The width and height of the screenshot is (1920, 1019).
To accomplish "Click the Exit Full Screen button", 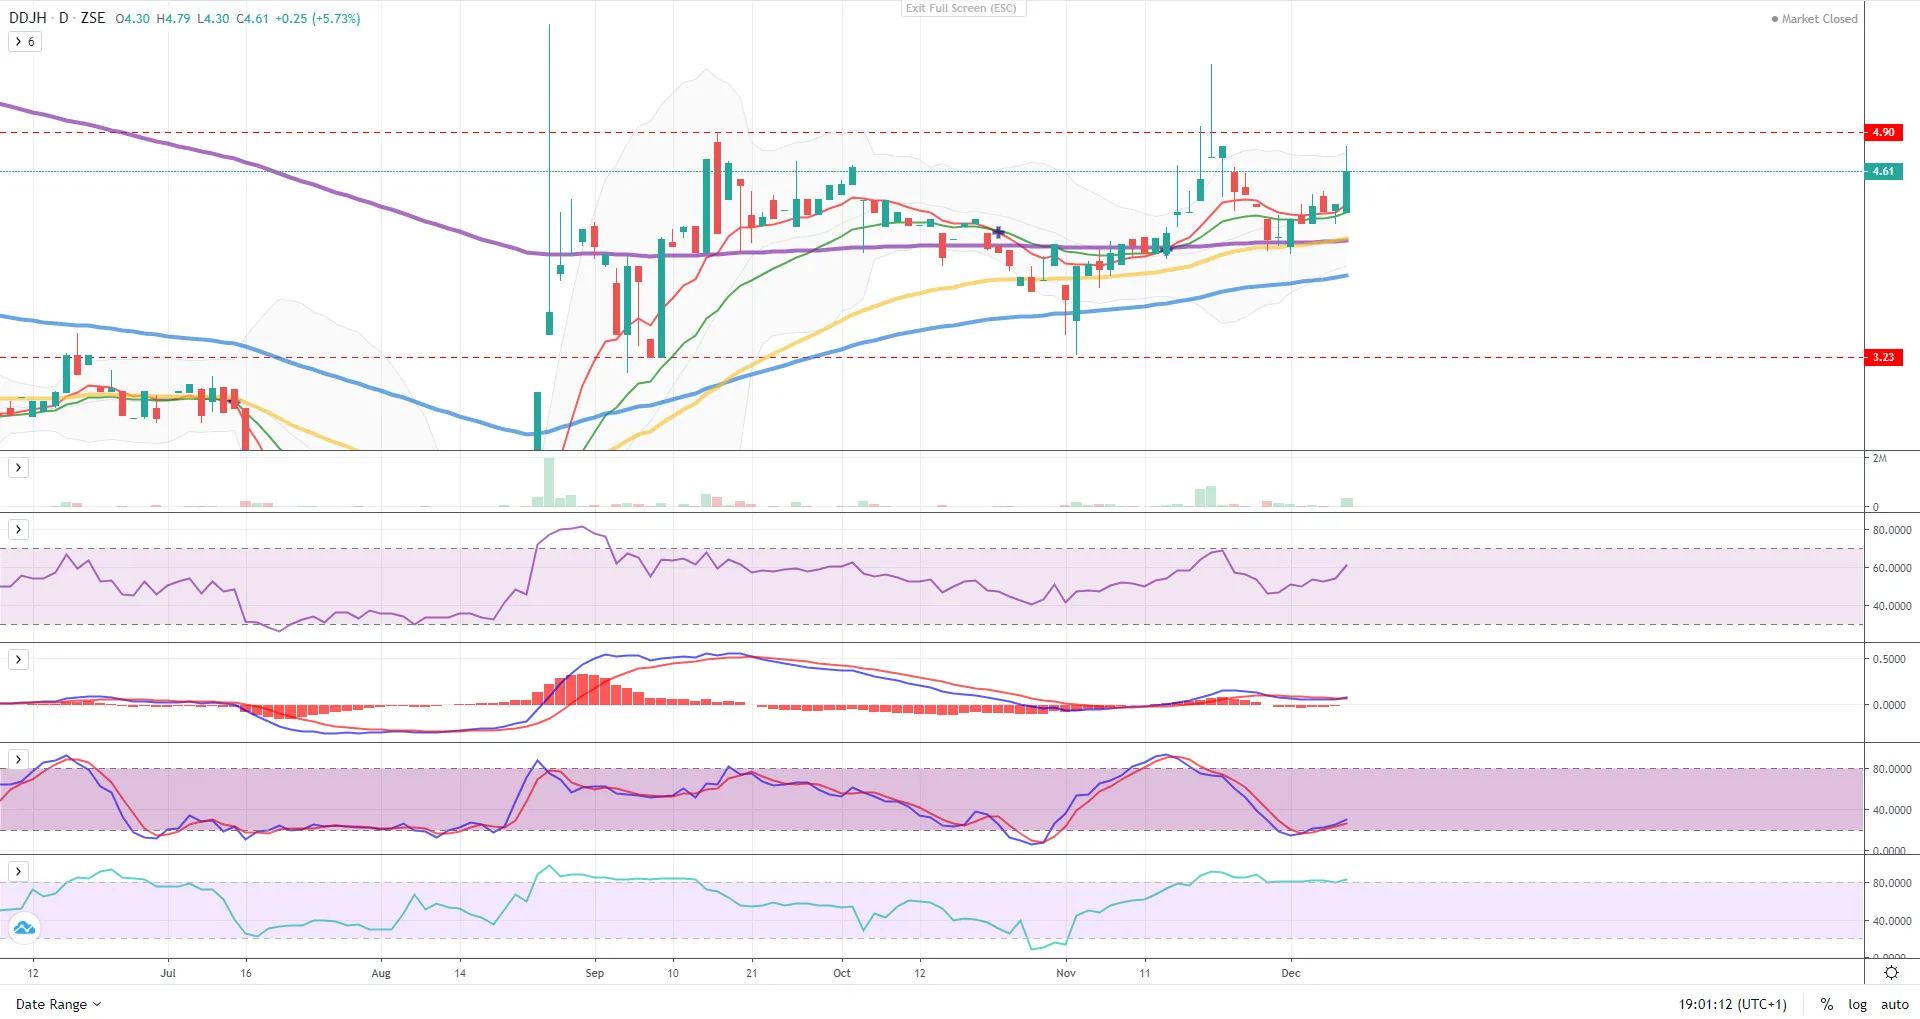I will pos(961,9).
